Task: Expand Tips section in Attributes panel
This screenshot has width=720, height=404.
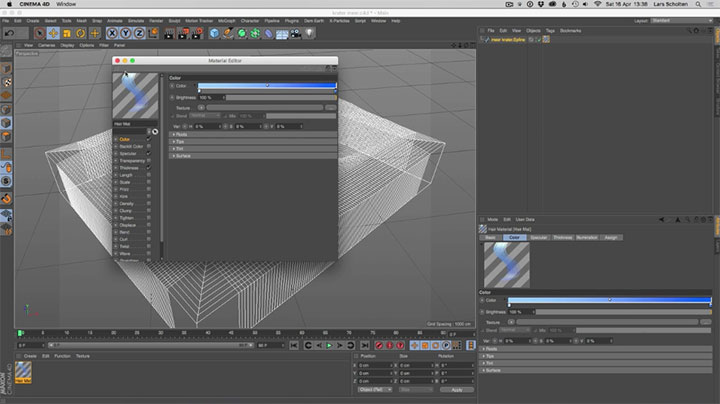Action: pyautogui.click(x=595, y=356)
